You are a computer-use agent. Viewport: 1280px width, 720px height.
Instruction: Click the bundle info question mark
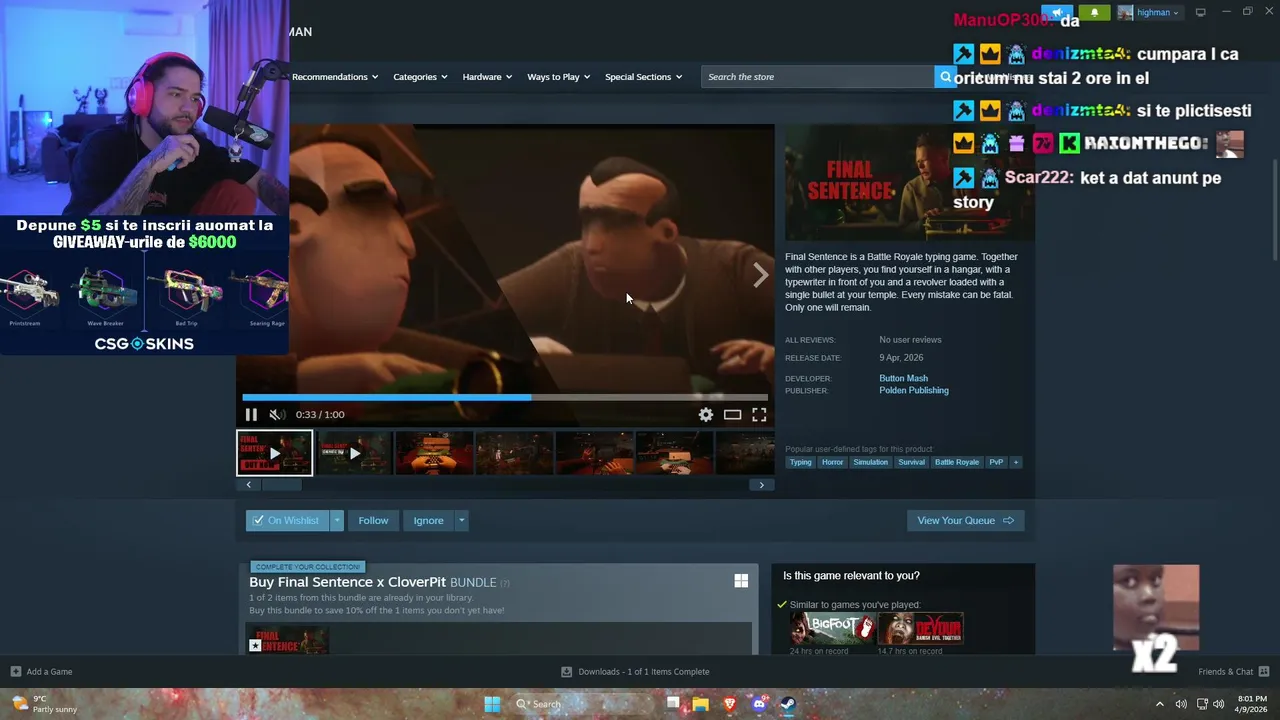tap(505, 583)
